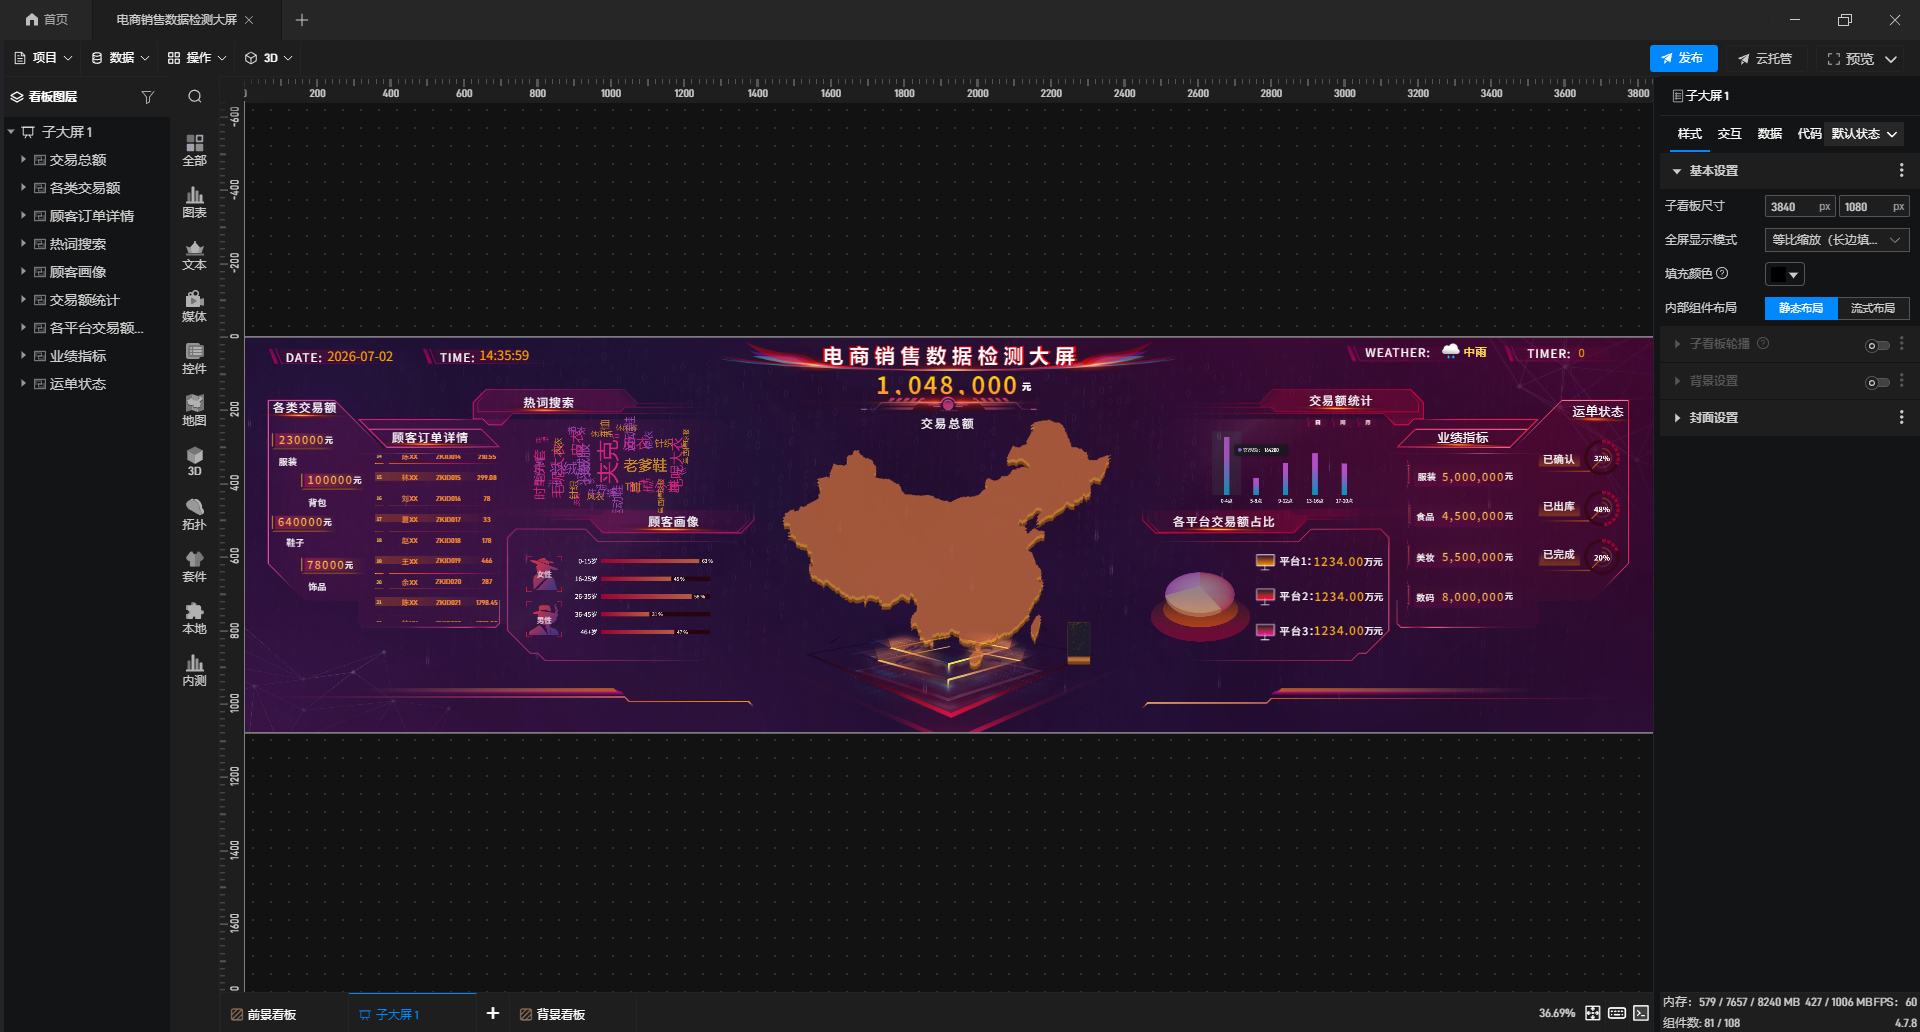Toggle the 子看板轮播 switch
Screen dimensions: 1920x1032
tap(1877, 345)
